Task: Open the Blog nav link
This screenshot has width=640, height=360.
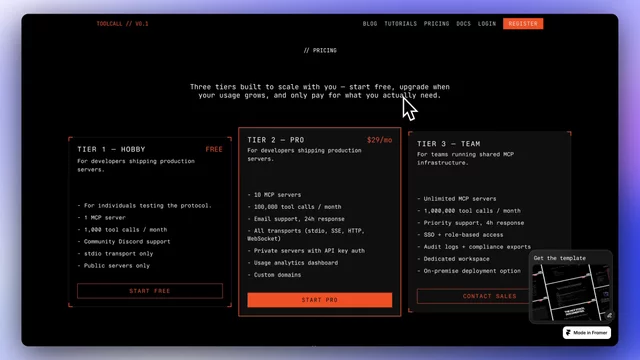Action: click(x=370, y=24)
